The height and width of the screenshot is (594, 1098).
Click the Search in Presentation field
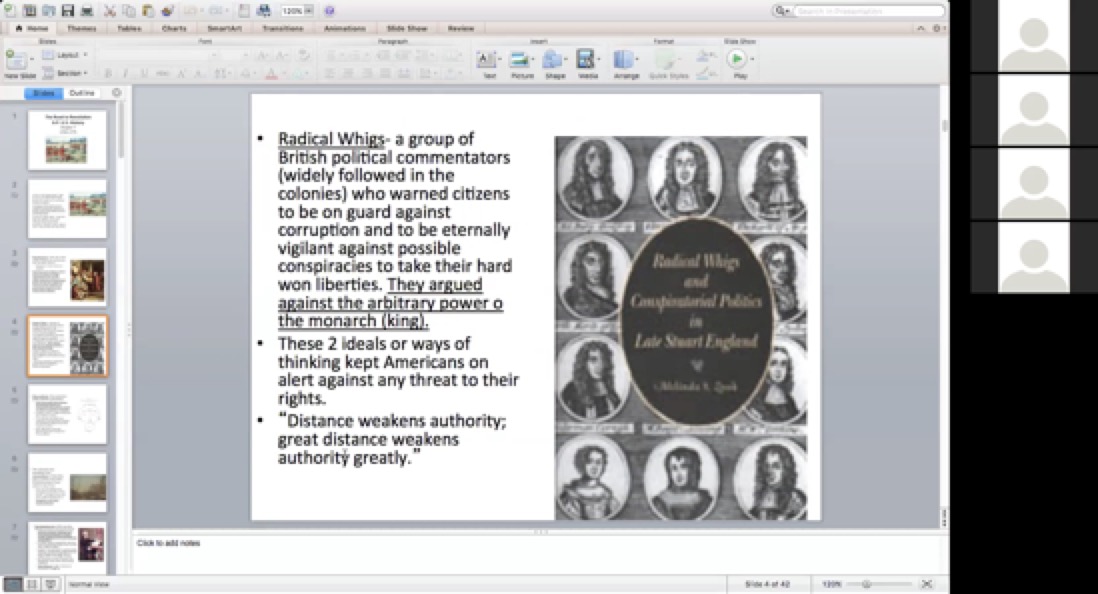(x=869, y=11)
